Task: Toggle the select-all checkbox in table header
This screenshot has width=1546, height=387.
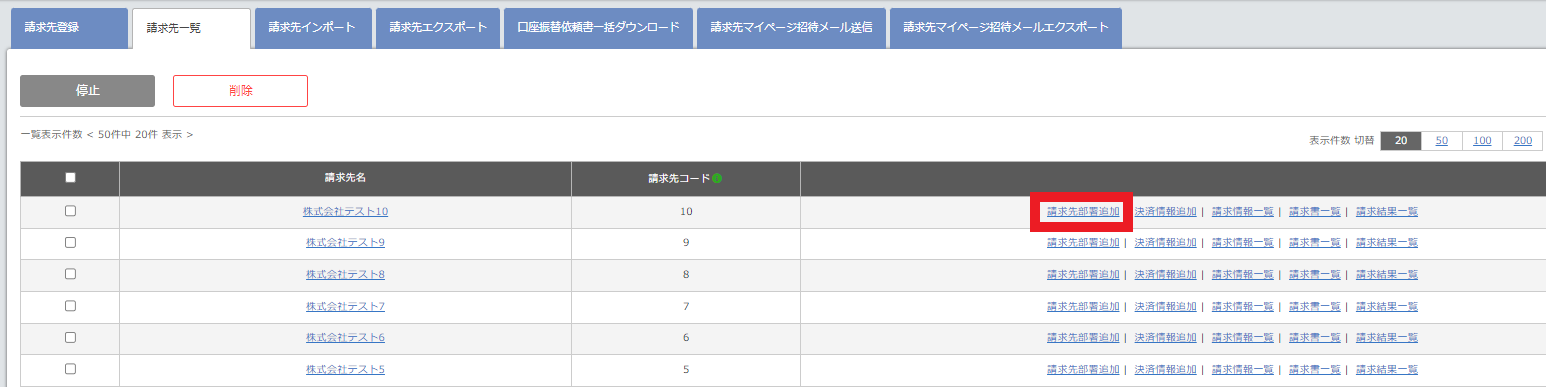Action: (70, 178)
